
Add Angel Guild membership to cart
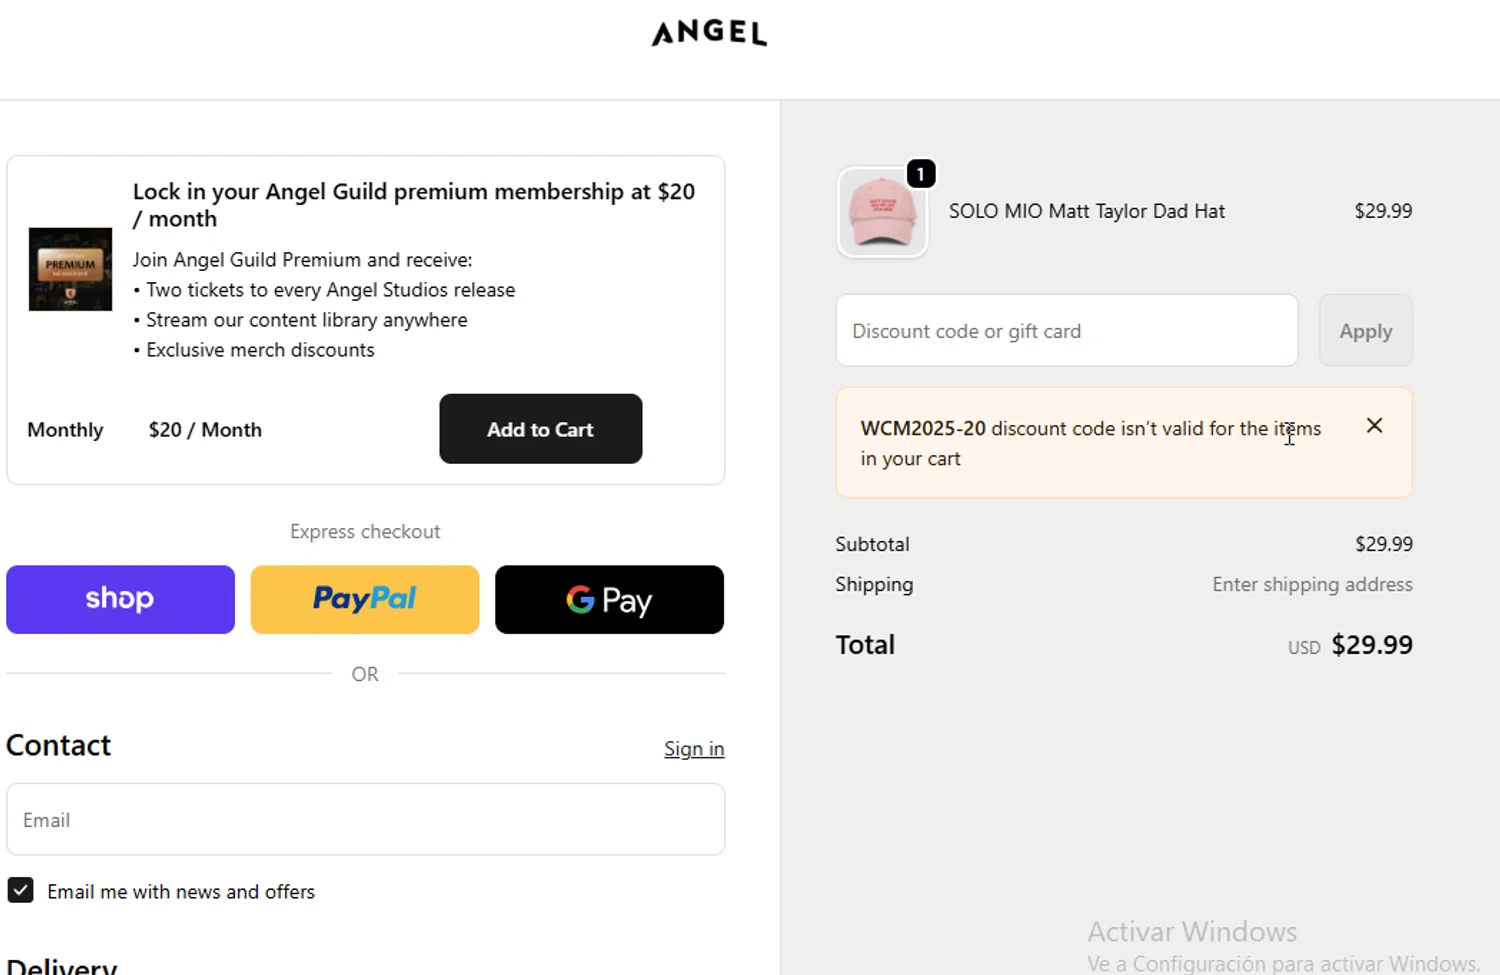click(540, 429)
